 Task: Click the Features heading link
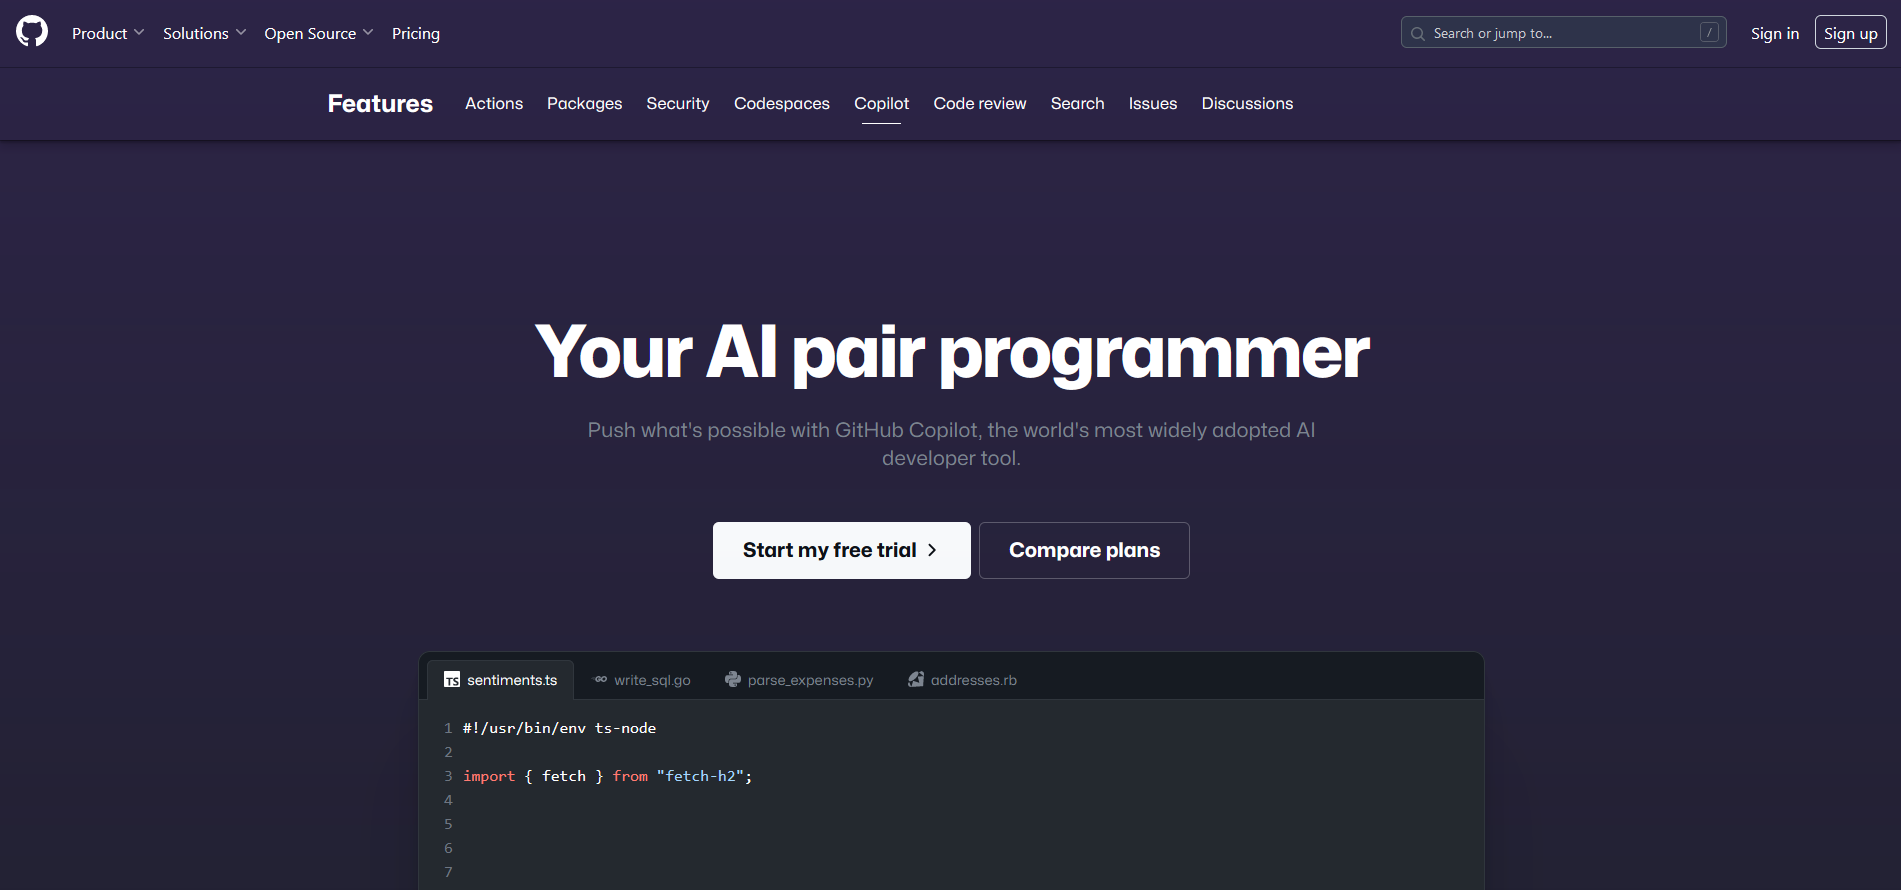point(380,104)
